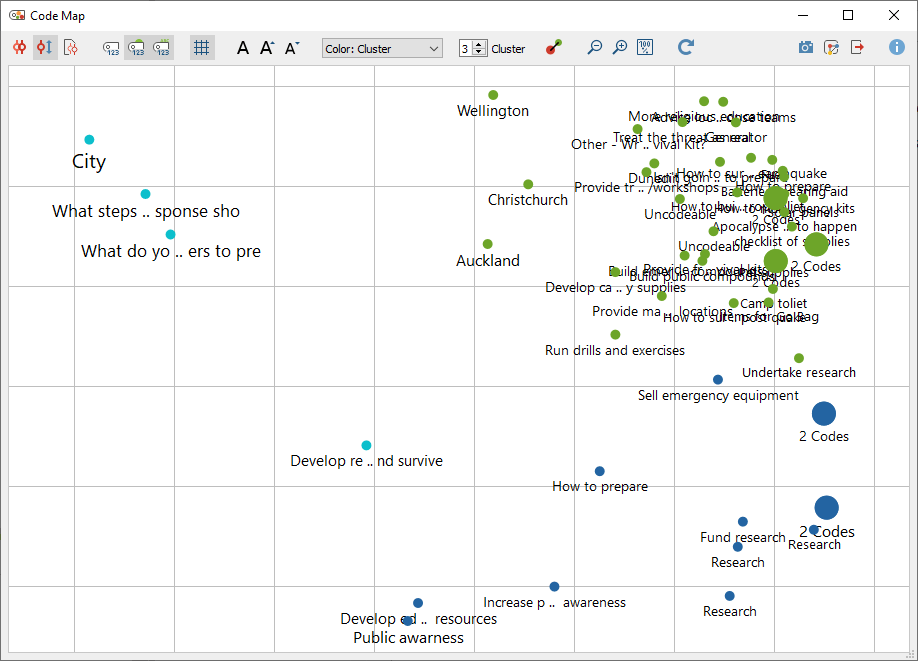This screenshot has height=661, width=918.
Task: Click the green dot above 'Undertake research'
Action: point(799,358)
